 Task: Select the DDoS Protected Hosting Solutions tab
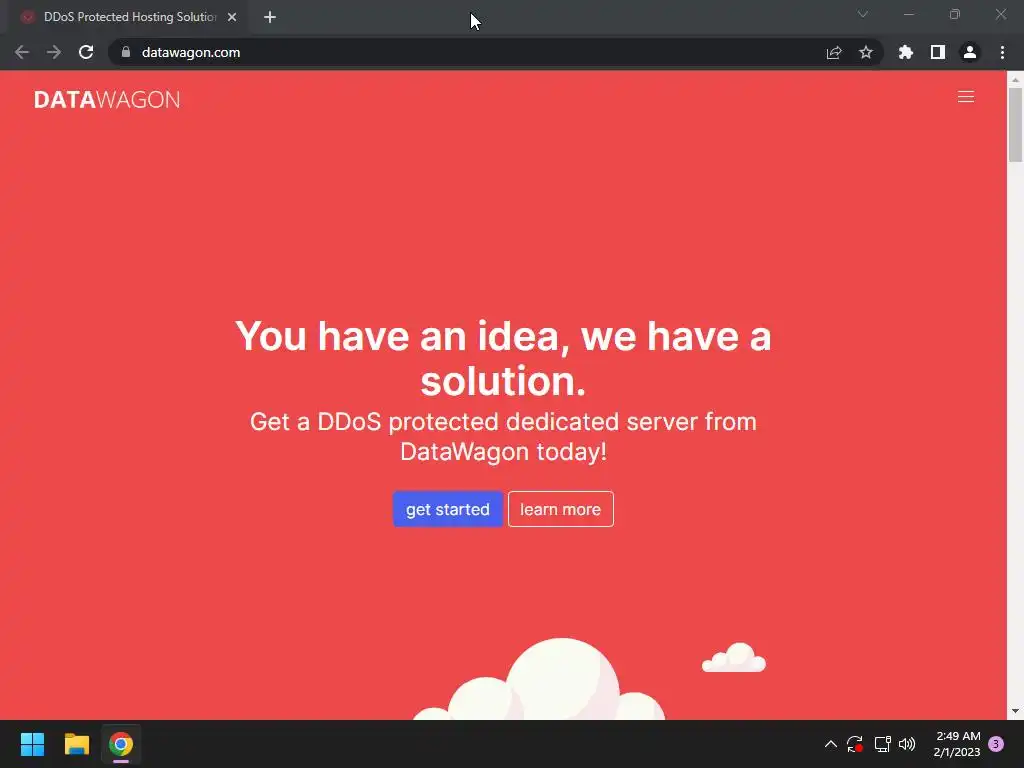pos(129,17)
